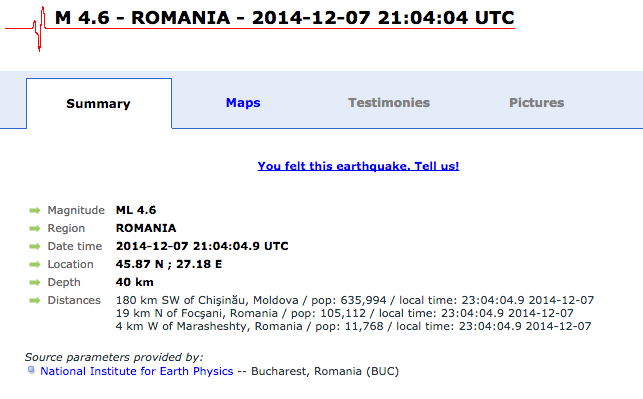
Task: Click 'You felt this earthquake. Tell us!' link
Action: pos(358,166)
